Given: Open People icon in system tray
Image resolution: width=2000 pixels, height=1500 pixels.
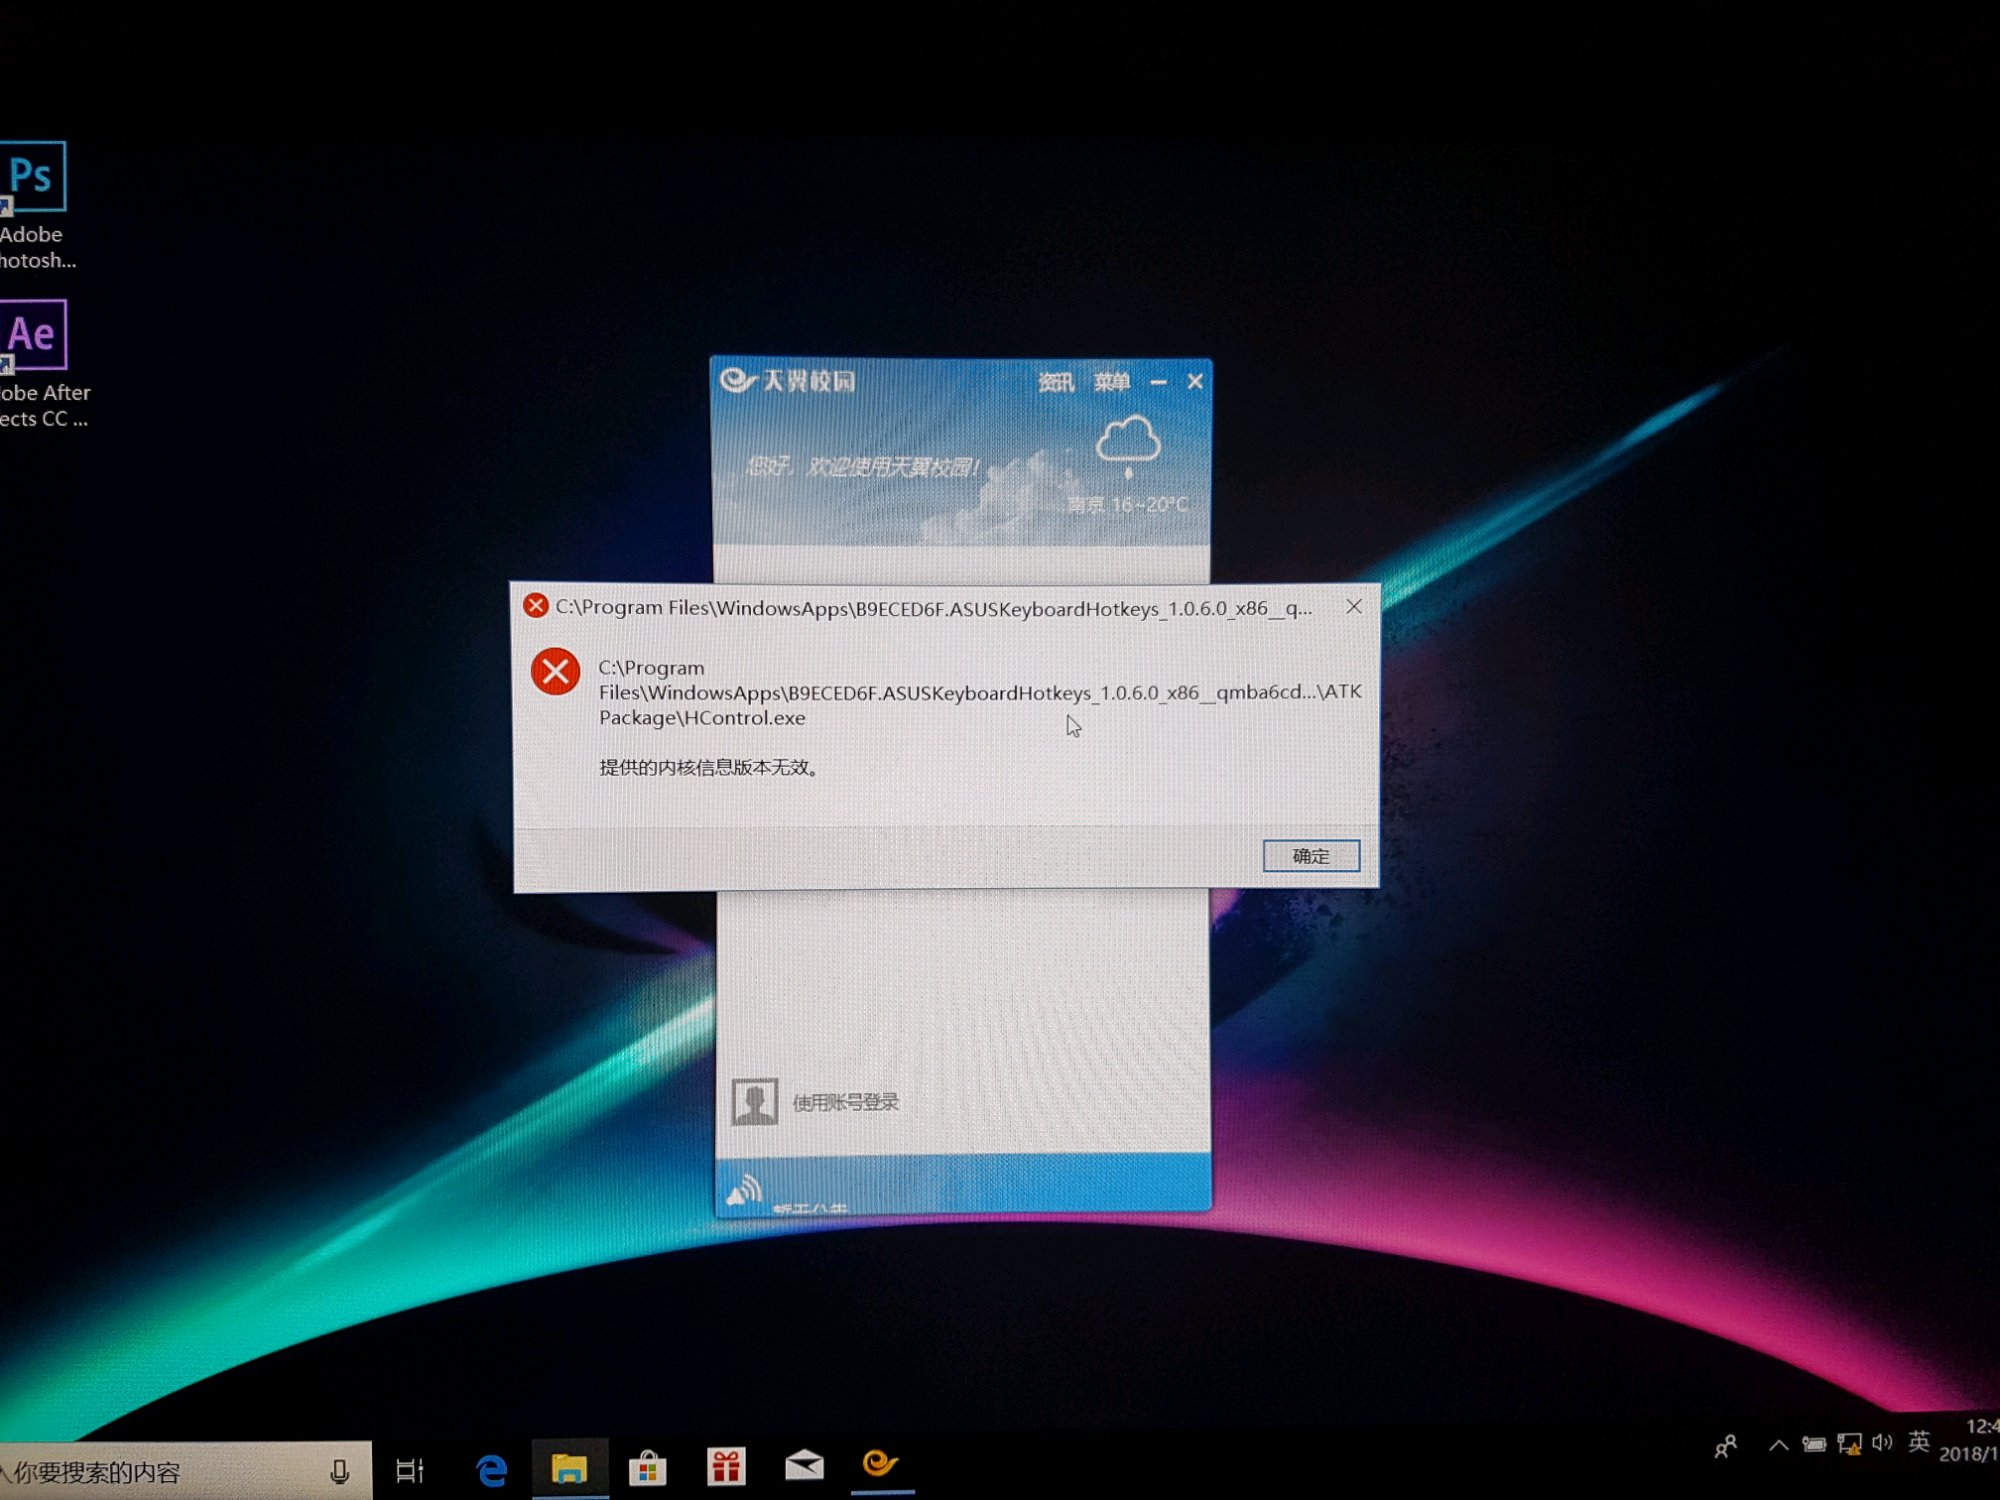Looking at the screenshot, I should pos(1726,1447).
